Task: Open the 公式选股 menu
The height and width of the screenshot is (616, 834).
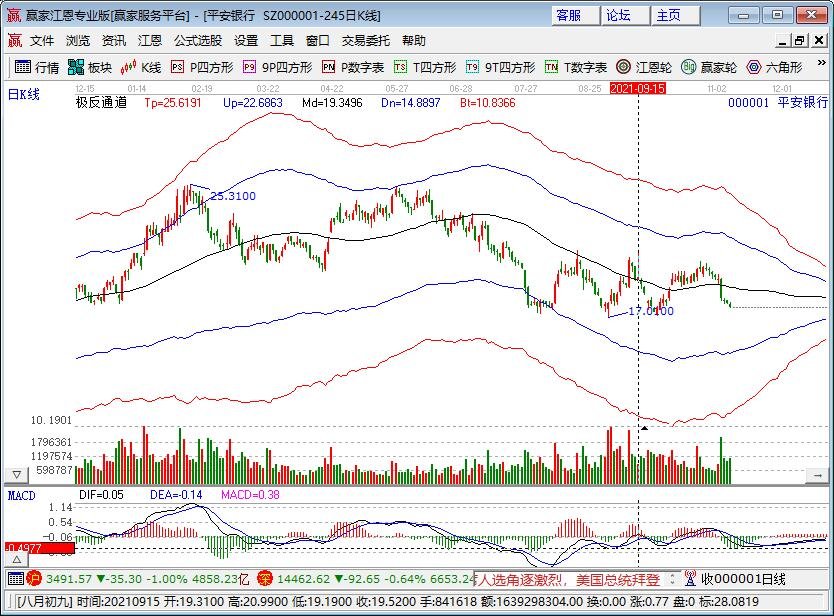Action: point(198,41)
